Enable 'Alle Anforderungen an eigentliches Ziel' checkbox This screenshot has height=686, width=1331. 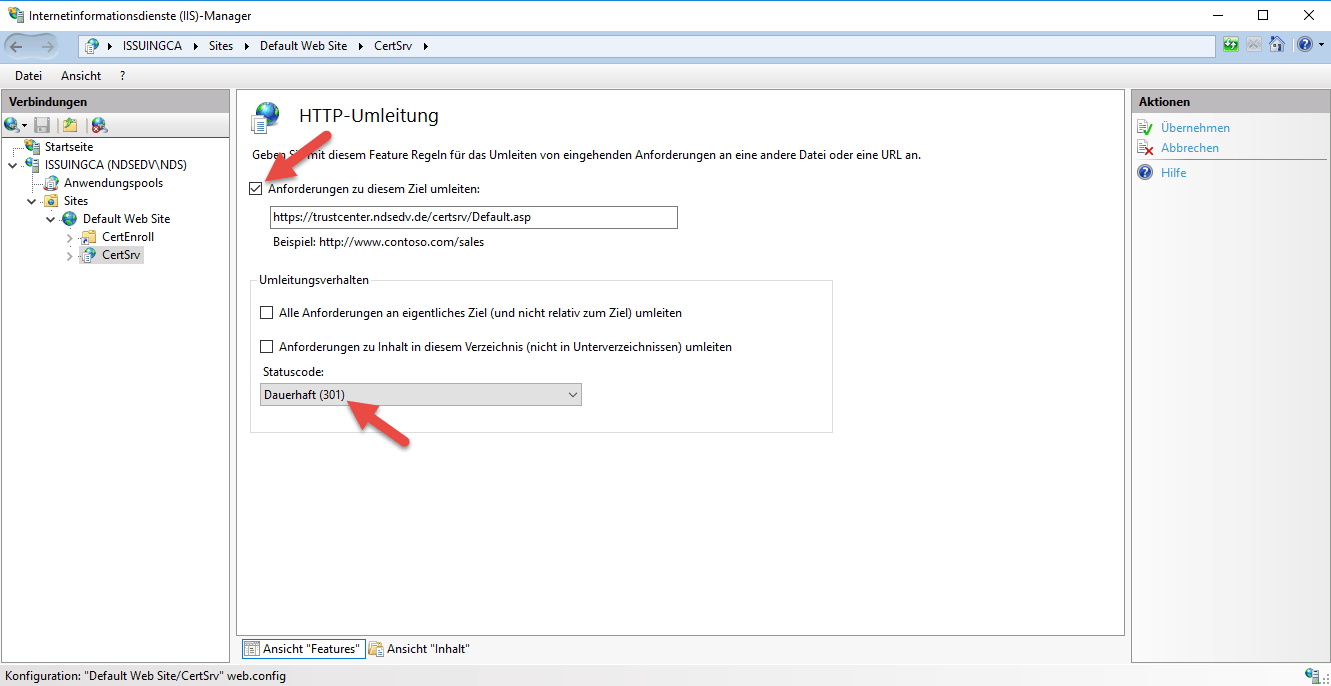[x=266, y=313]
